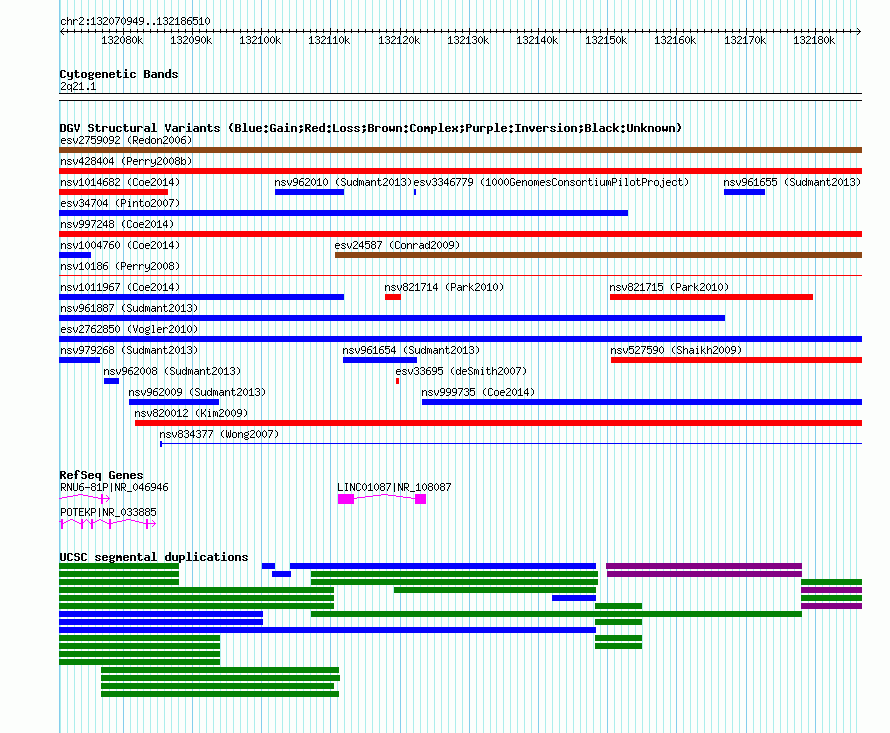Click nsv10186 (Perry2008) label
The image size is (890, 733).
[120, 266]
